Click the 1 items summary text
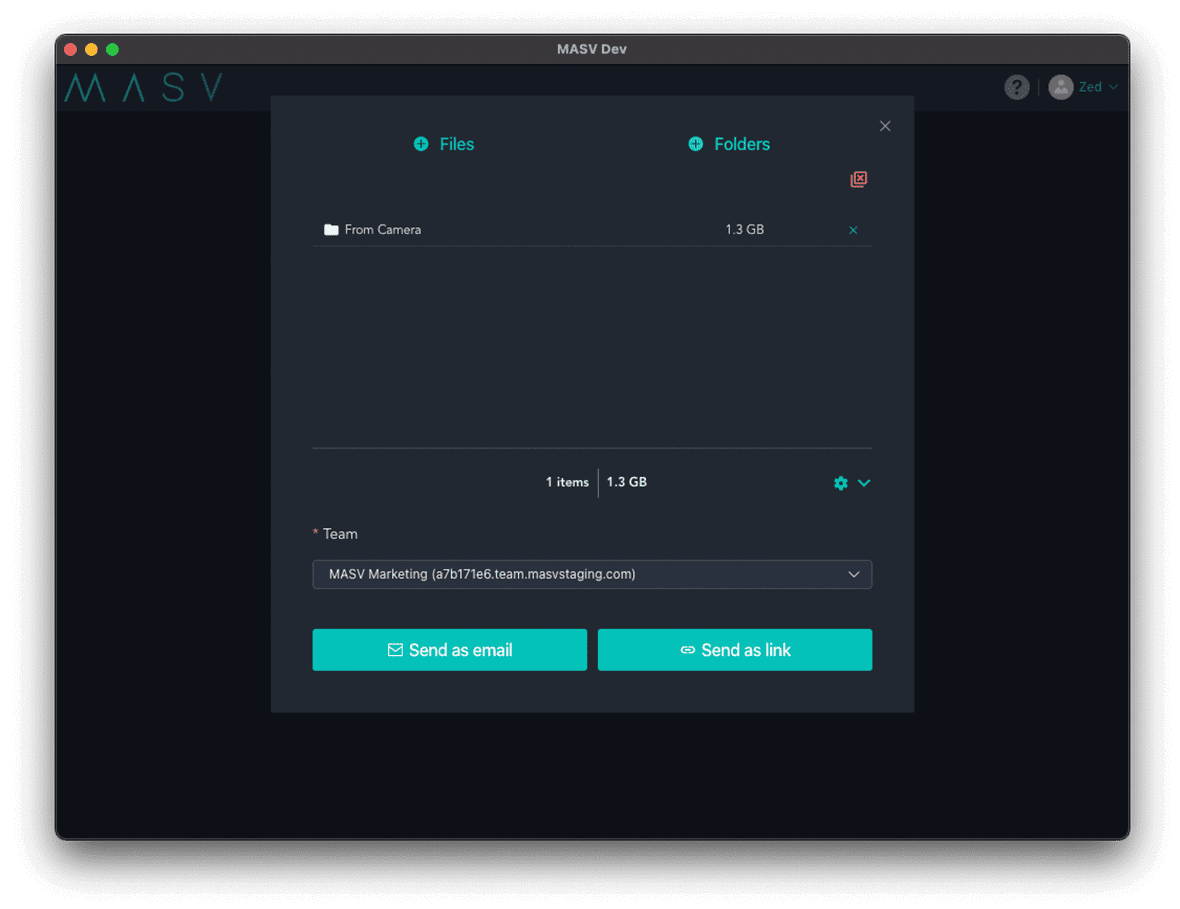1180x909 pixels. [567, 482]
